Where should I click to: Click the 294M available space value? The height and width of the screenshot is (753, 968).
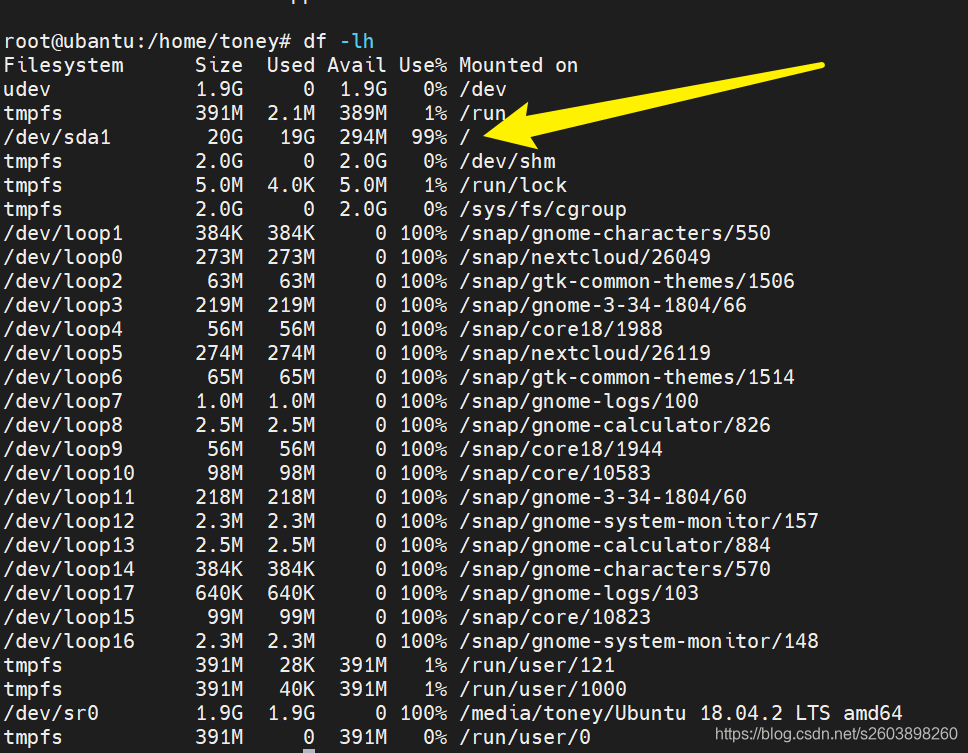(362, 137)
